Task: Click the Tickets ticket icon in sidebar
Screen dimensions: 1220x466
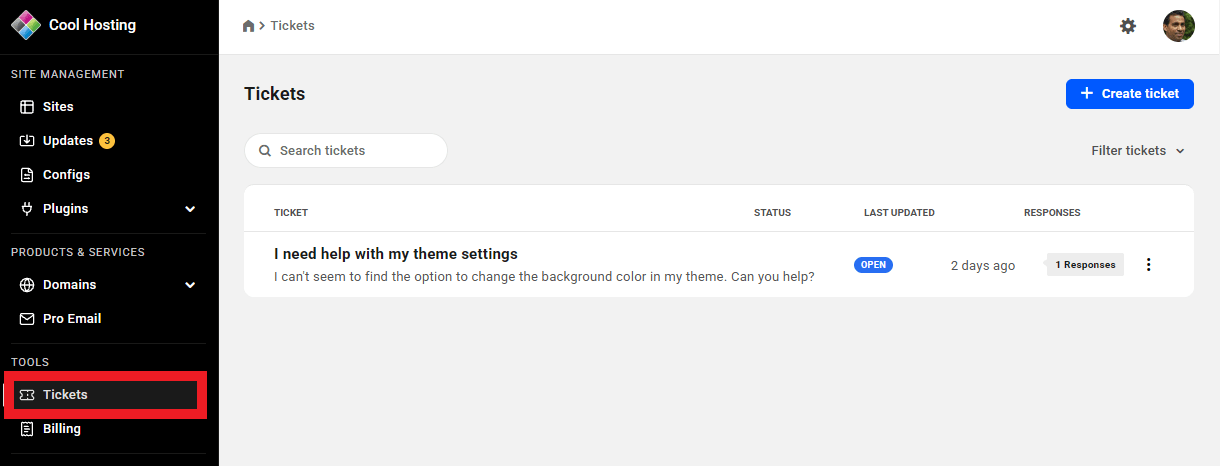Action: pyautogui.click(x=27, y=395)
